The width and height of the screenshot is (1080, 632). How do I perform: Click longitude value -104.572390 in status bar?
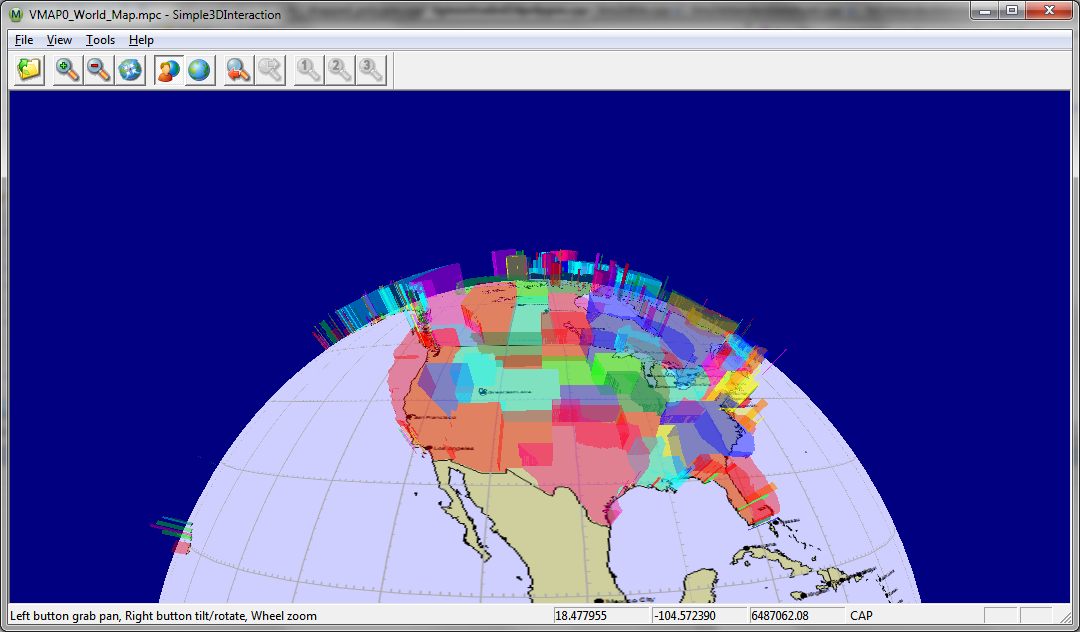pos(684,615)
